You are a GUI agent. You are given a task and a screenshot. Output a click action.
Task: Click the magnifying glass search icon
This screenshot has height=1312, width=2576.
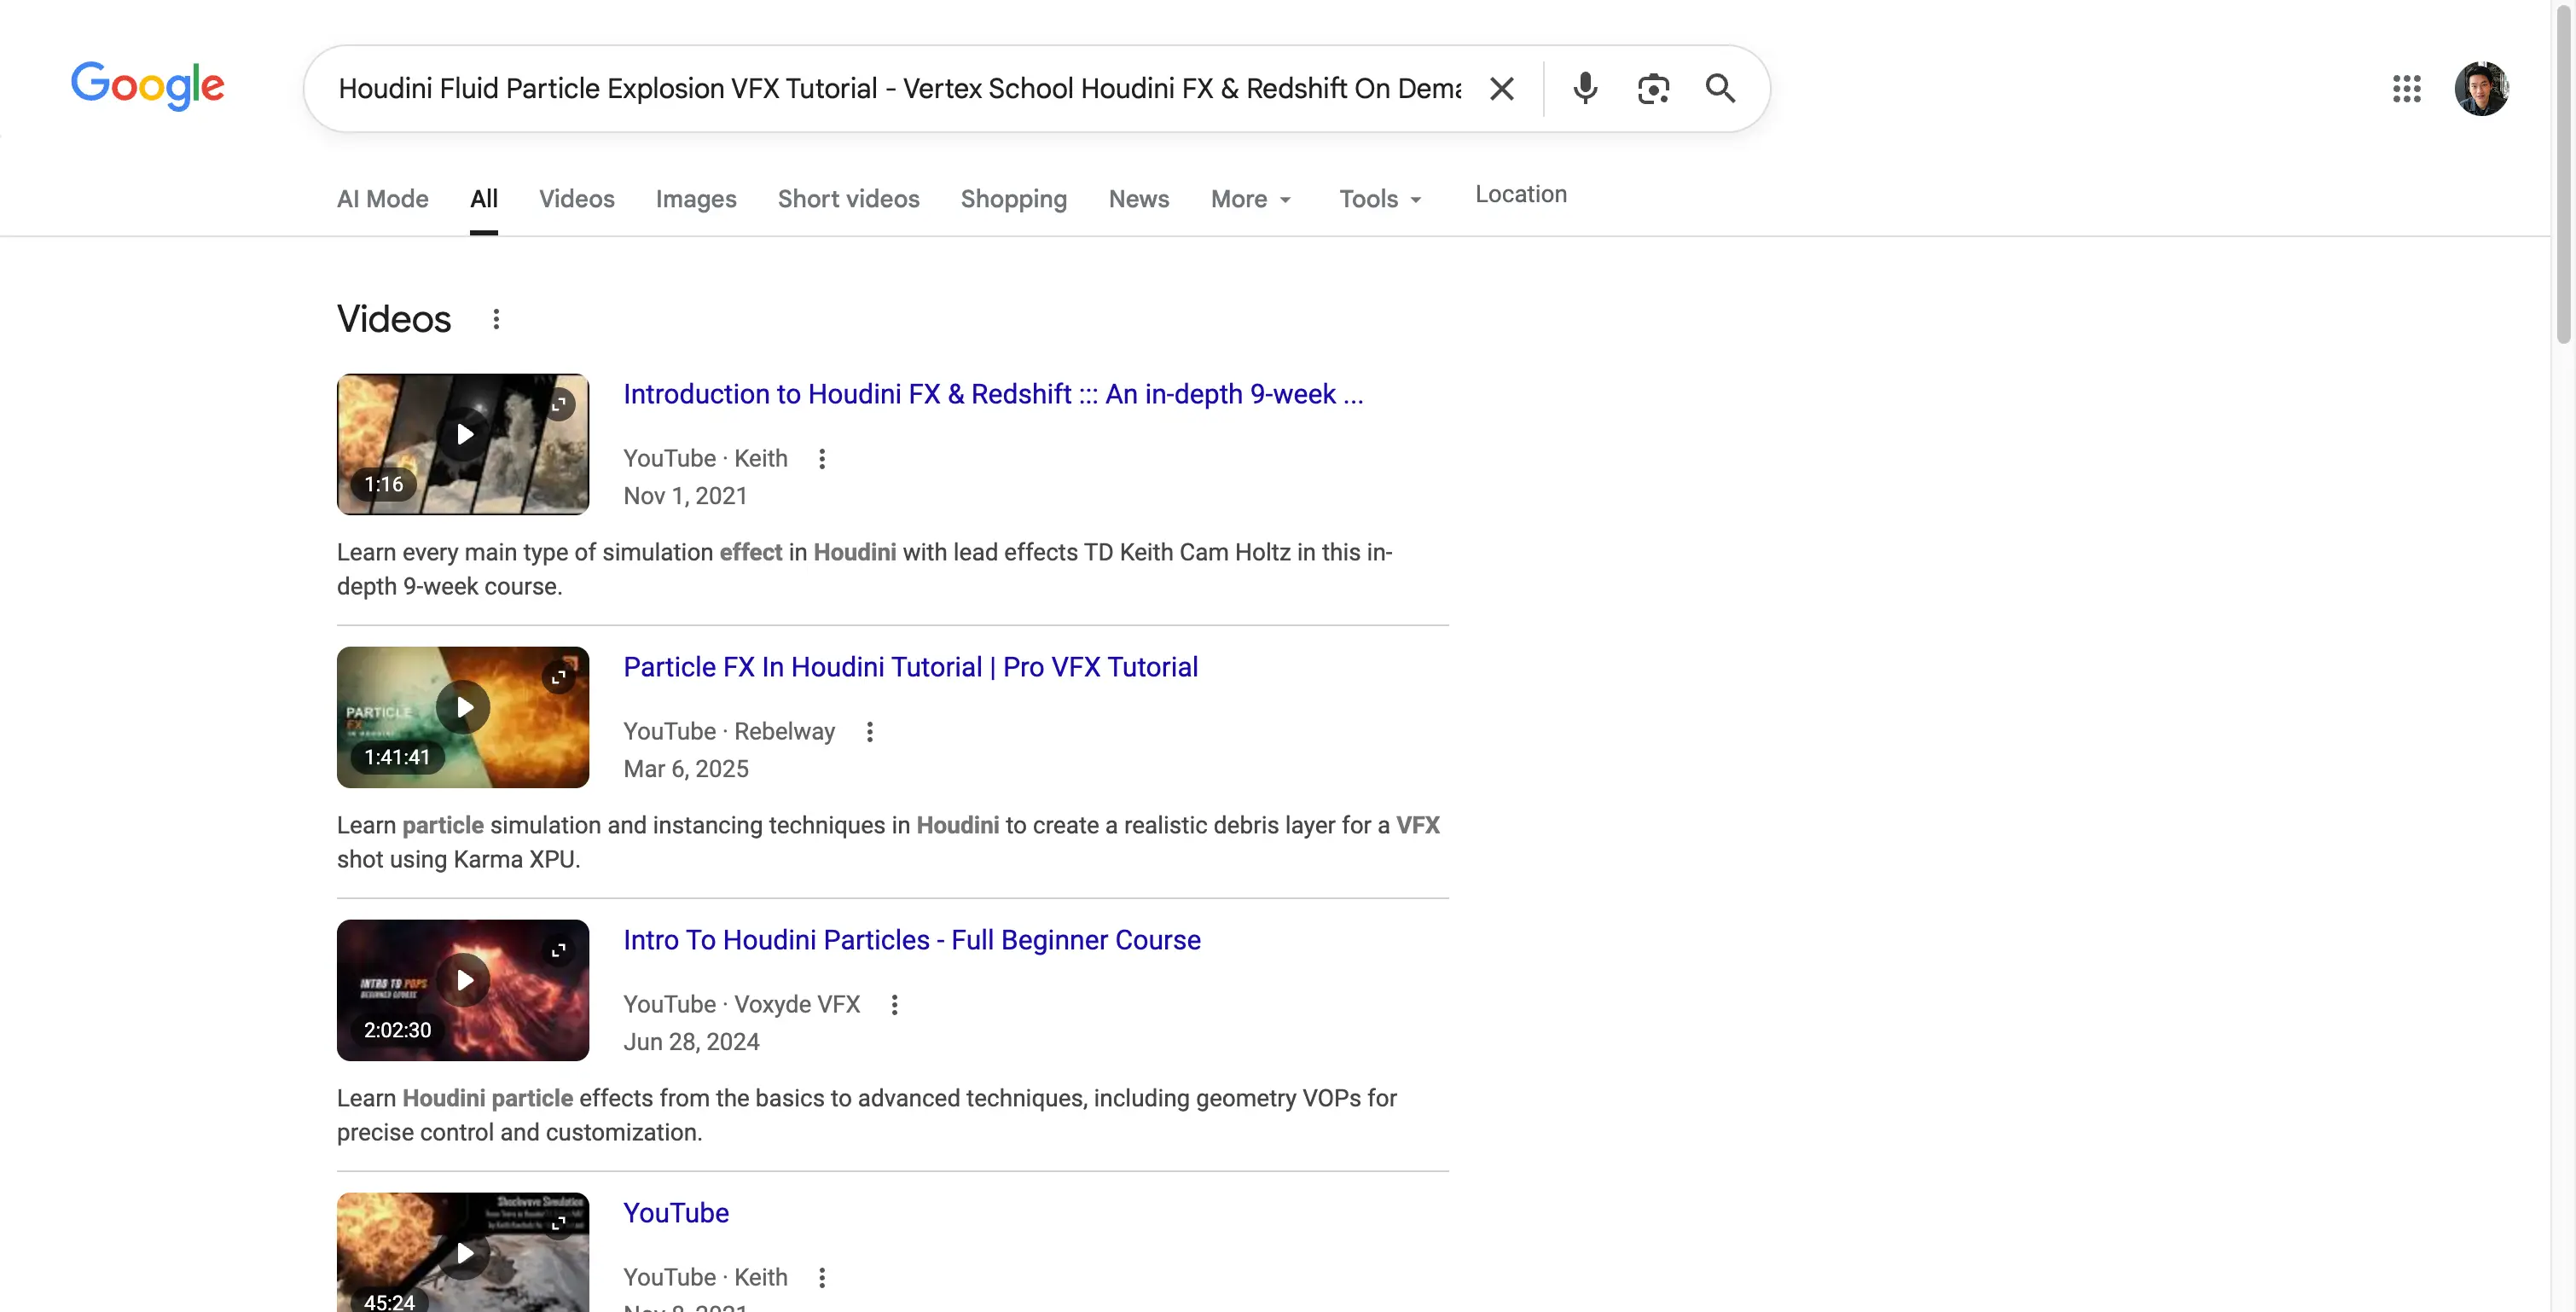pos(1720,89)
